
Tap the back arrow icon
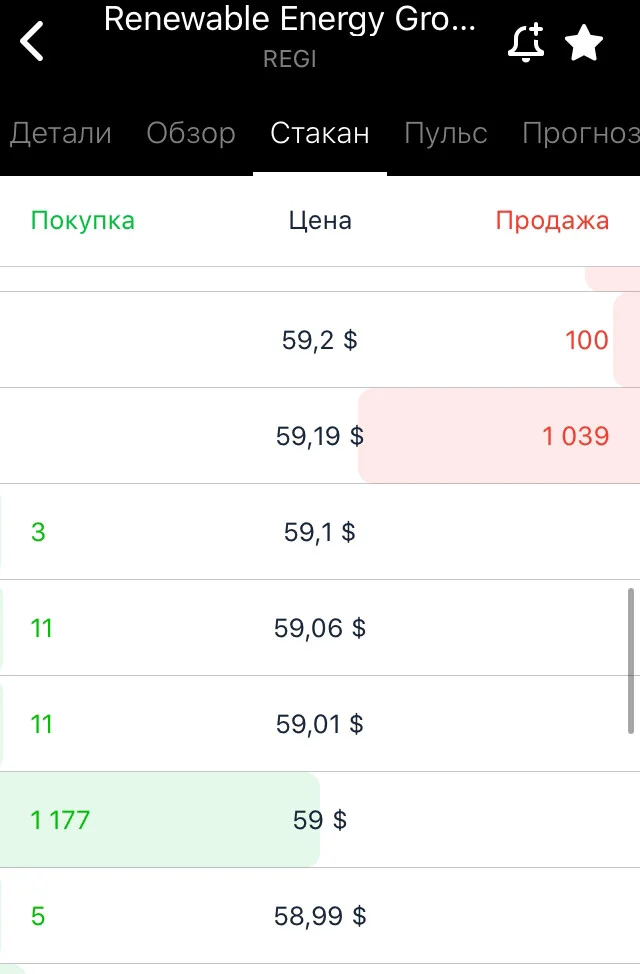tap(32, 41)
